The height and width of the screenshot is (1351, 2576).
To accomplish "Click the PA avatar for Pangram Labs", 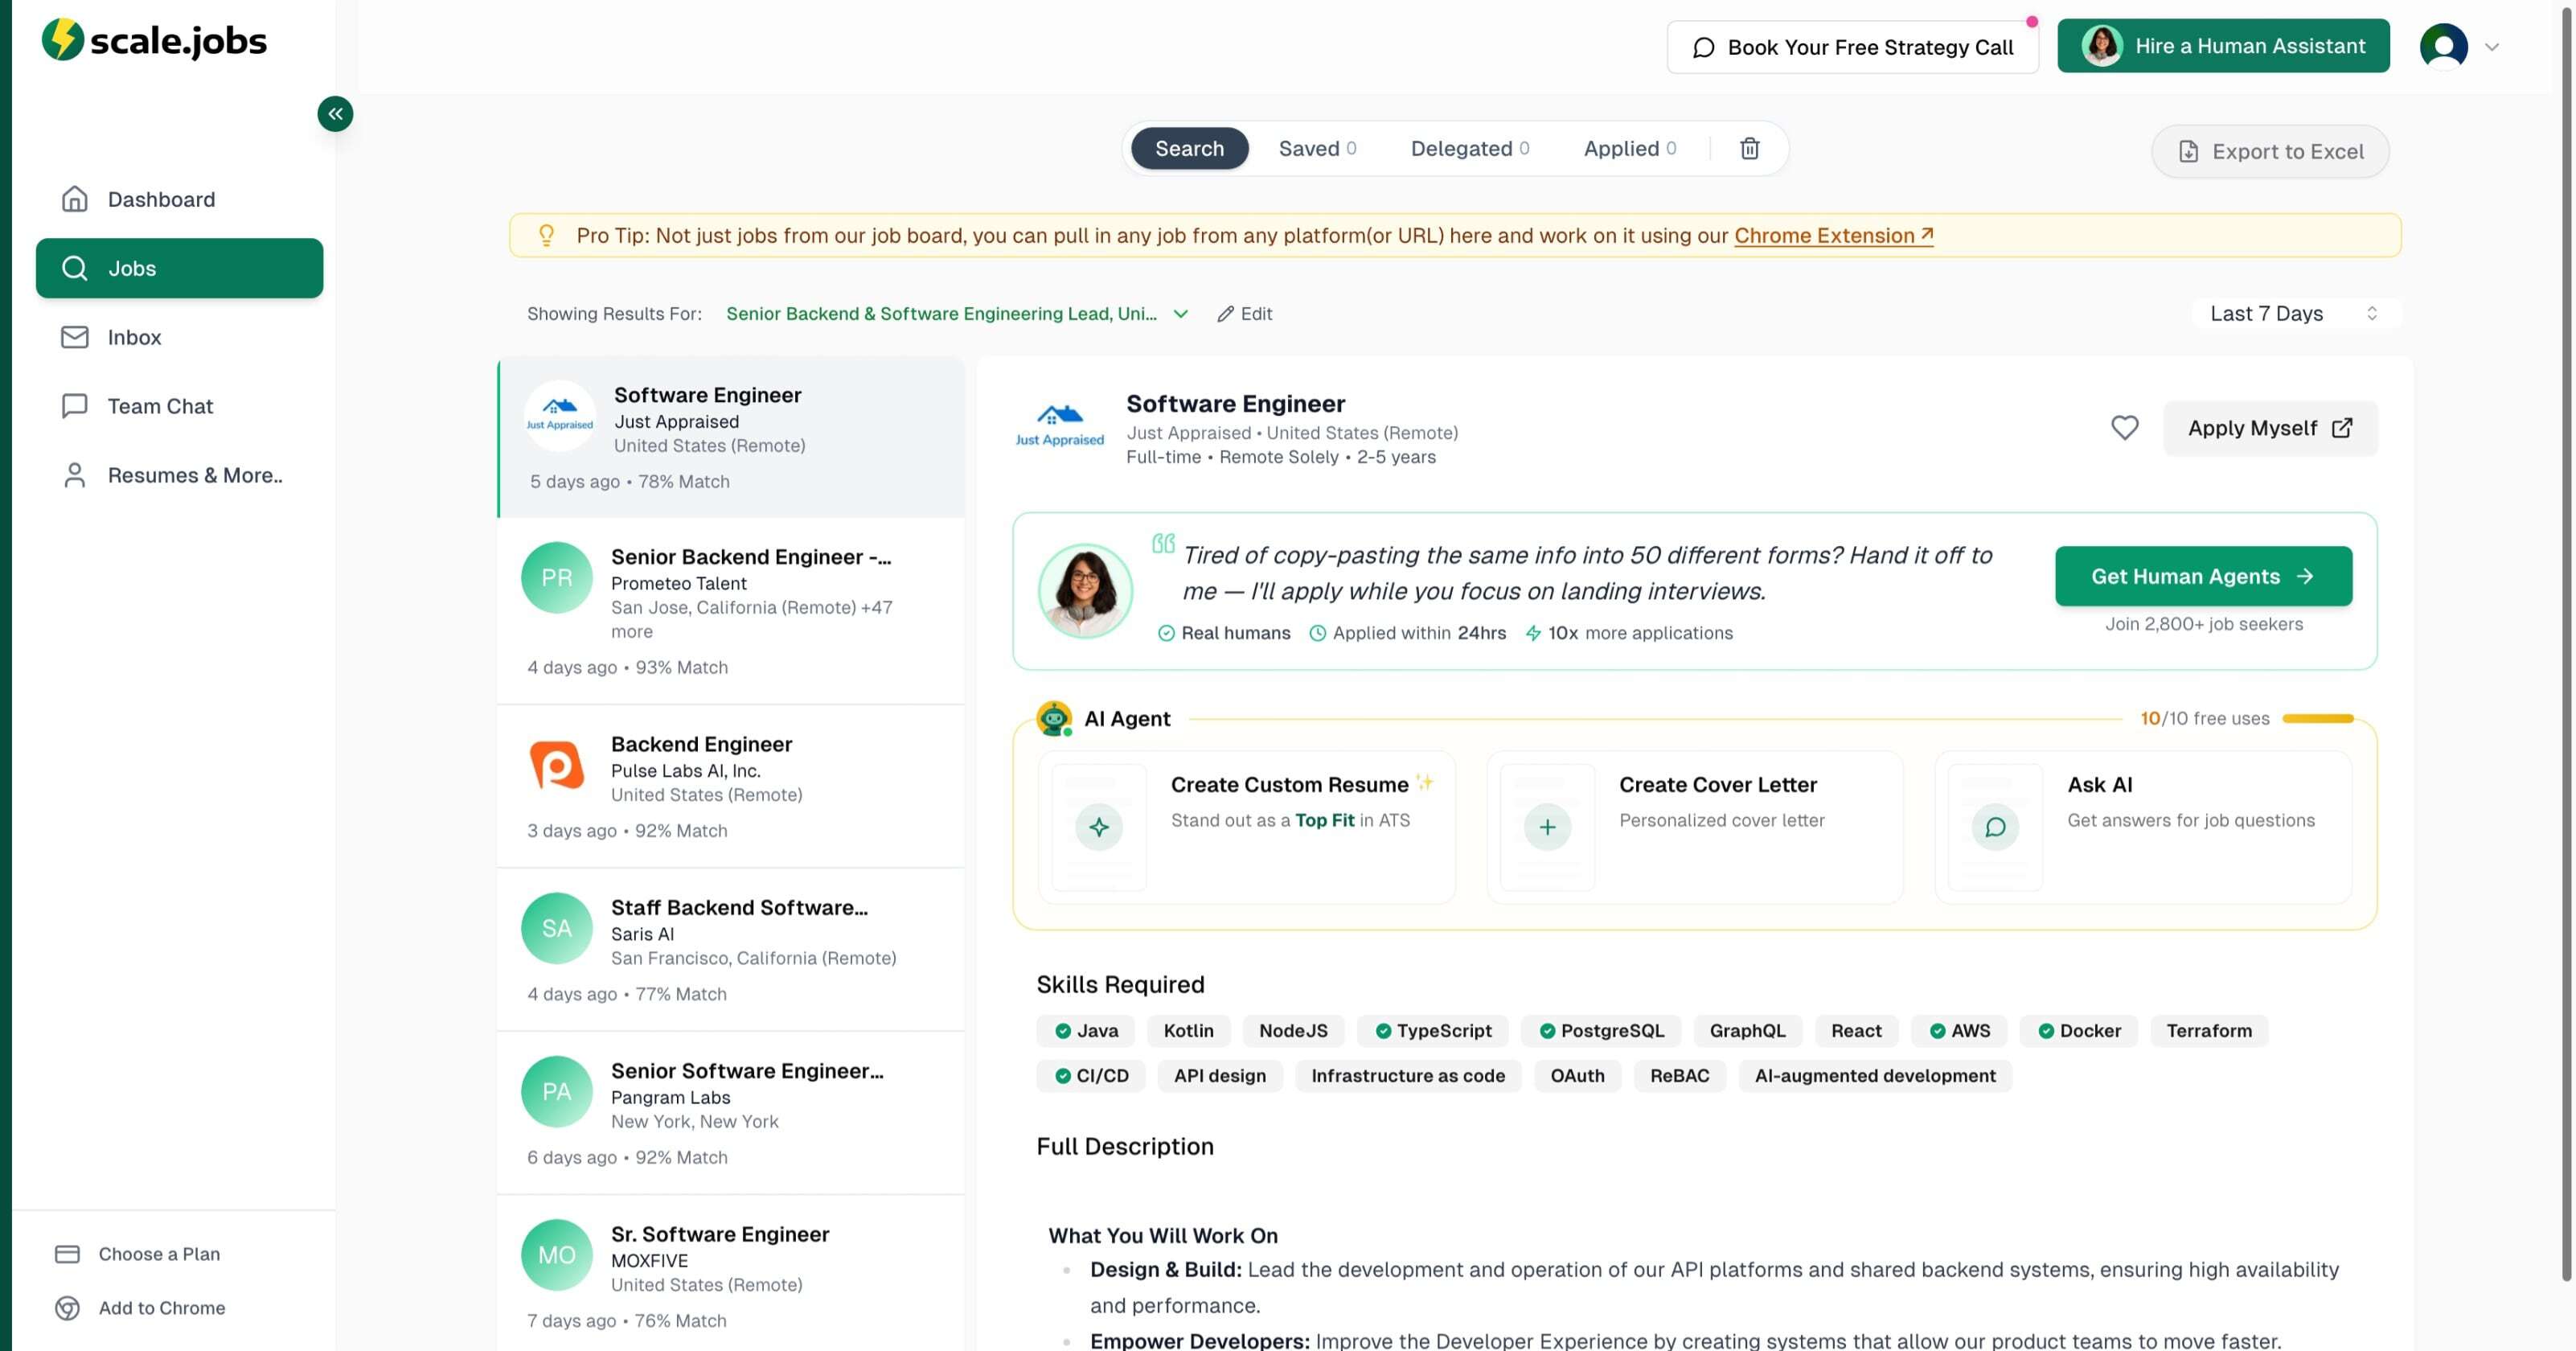I will [x=557, y=1091].
